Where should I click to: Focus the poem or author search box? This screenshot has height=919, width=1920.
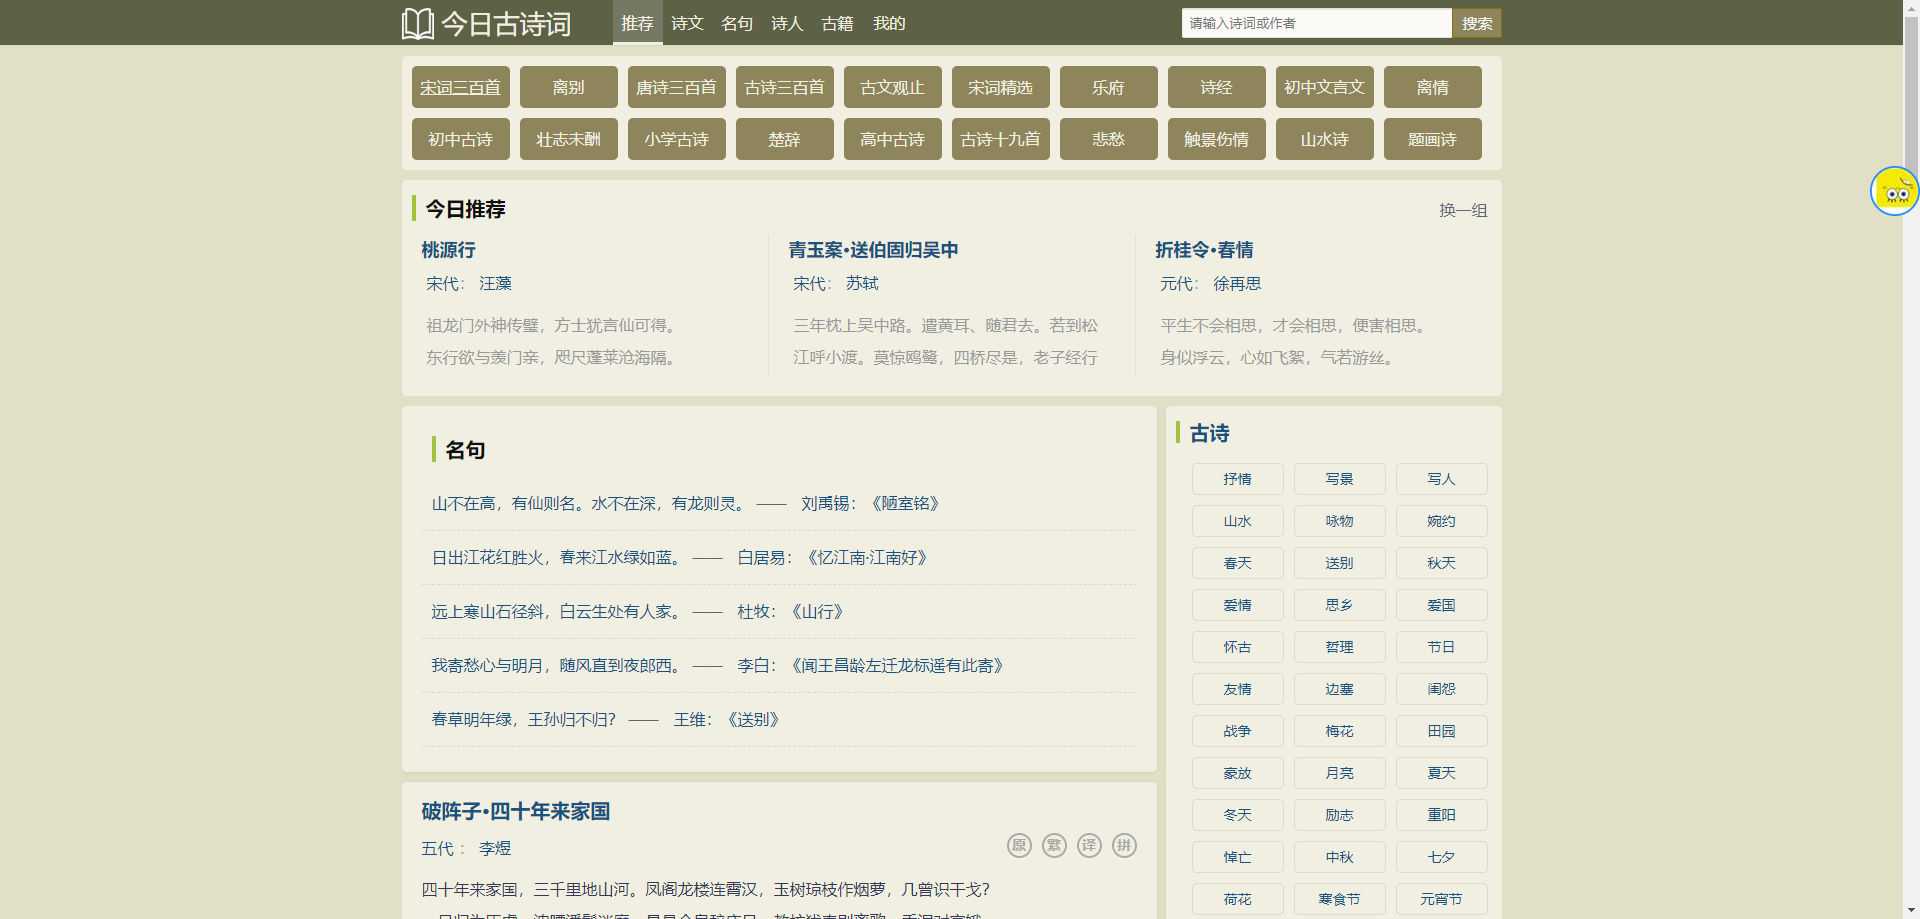click(1315, 23)
